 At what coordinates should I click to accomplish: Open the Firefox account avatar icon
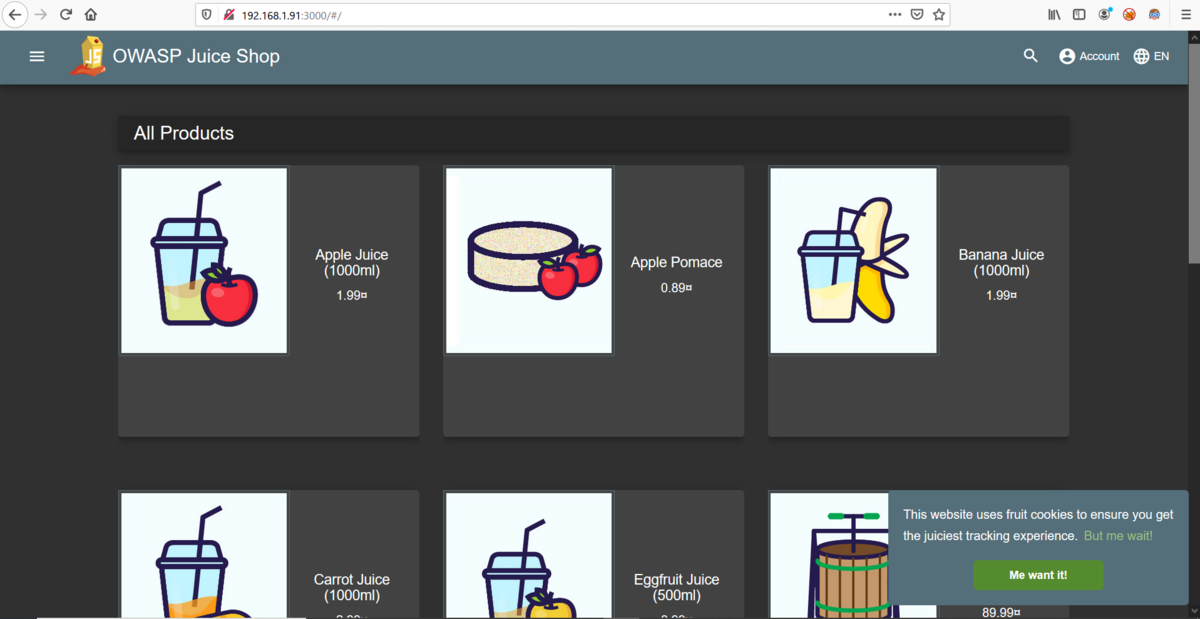click(x=1105, y=15)
